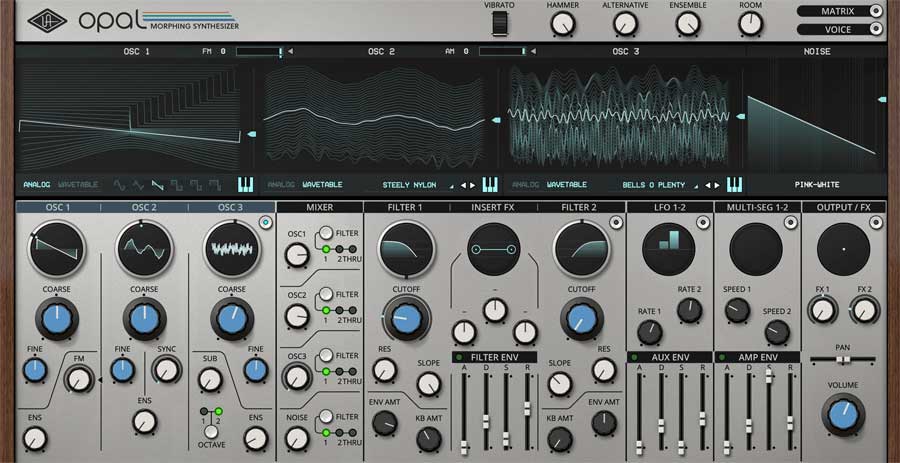Click the Volume knob
The image size is (900, 463).
pos(843,414)
